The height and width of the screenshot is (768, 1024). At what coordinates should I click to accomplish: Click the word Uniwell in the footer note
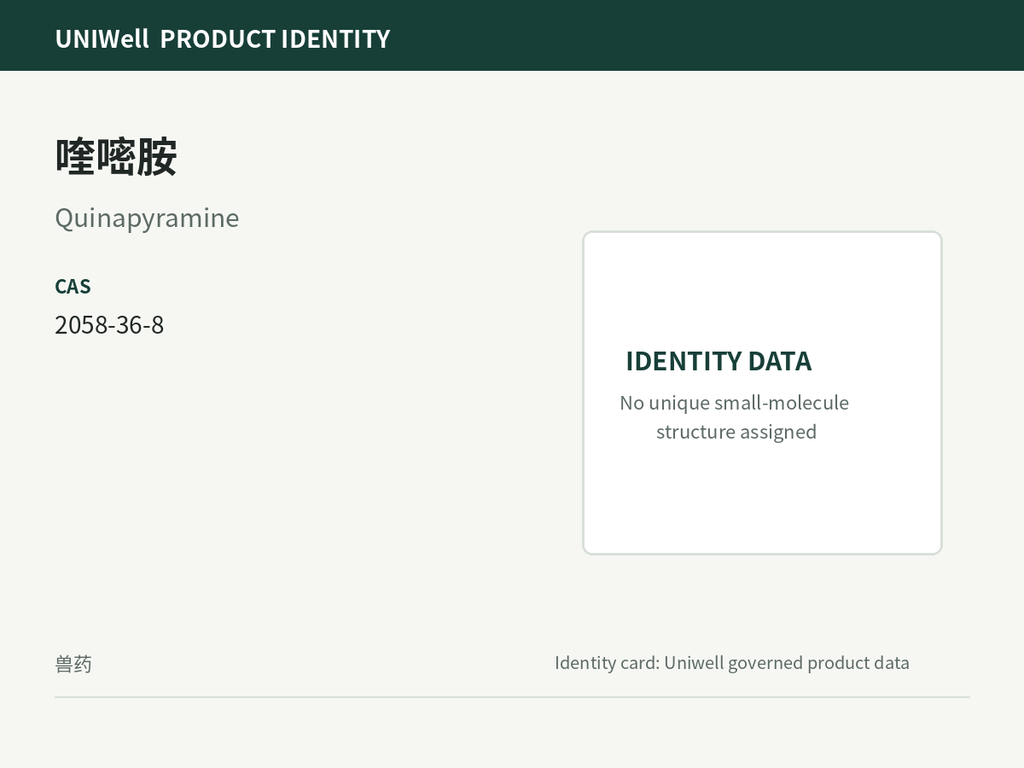(694, 663)
